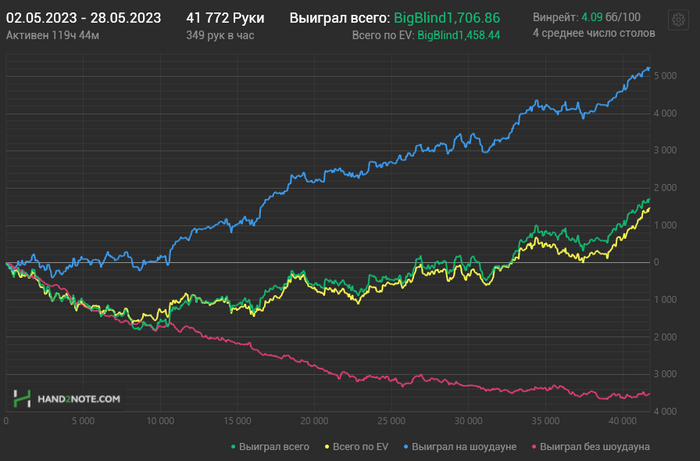Image resolution: width=700 pixels, height=461 pixels.
Task: Click the '349 рук в час' text
Action: click(x=220, y=35)
